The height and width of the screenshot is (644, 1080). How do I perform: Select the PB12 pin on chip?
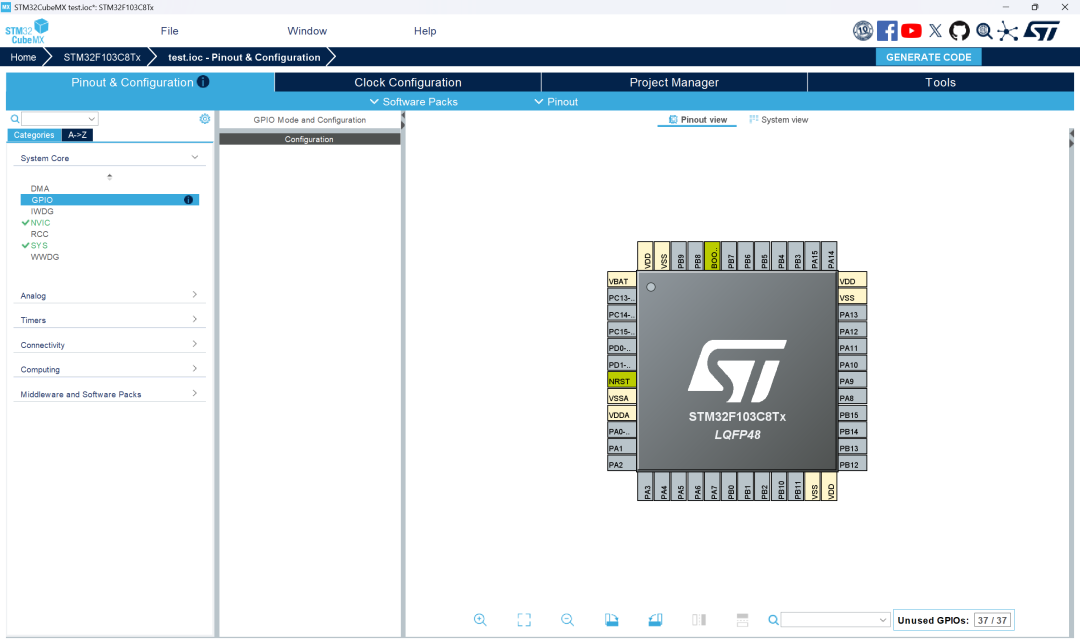(x=852, y=464)
